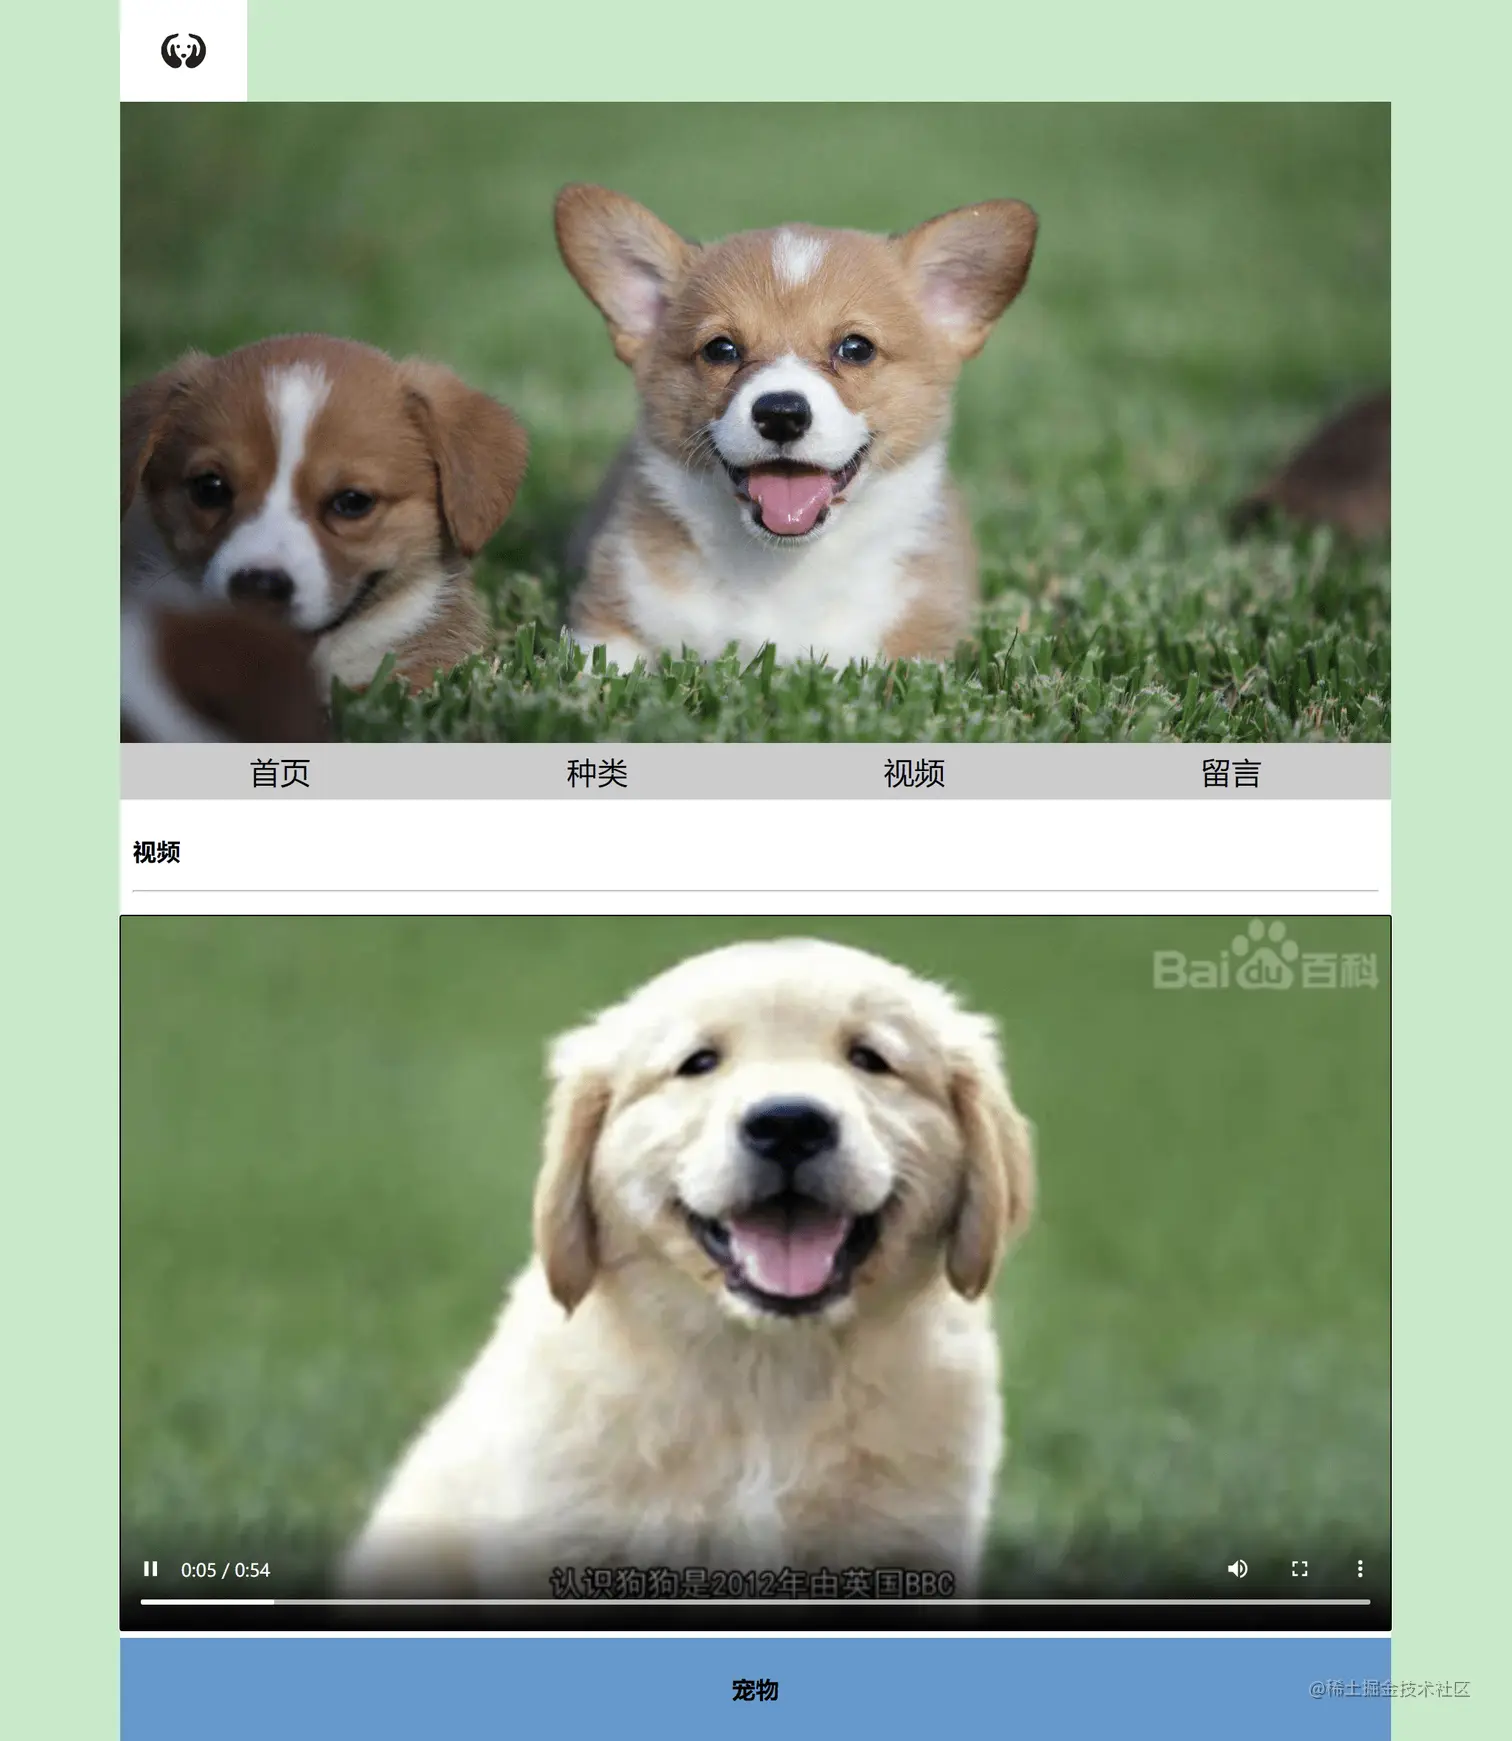Open the 种类 navigation item
Screen dimensions: 1512x1741
click(x=597, y=773)
